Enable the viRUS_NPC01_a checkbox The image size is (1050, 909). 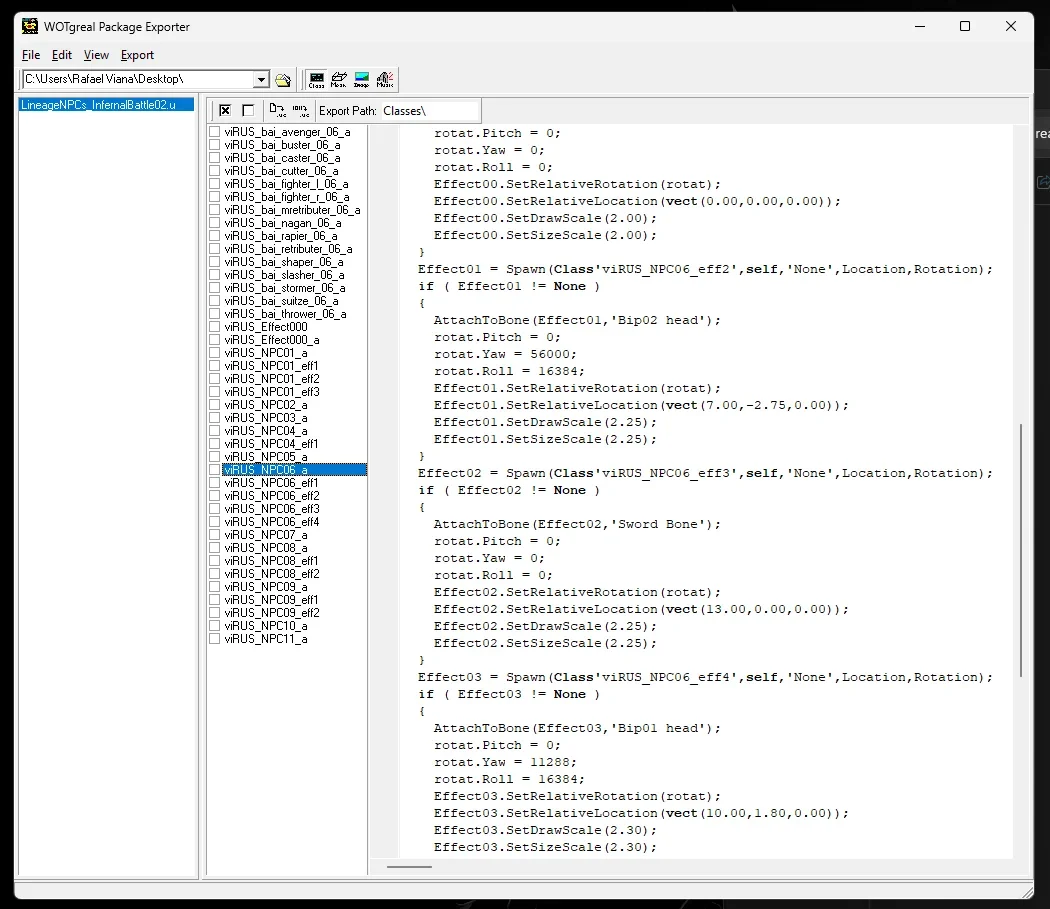click(x=214, y=353)
